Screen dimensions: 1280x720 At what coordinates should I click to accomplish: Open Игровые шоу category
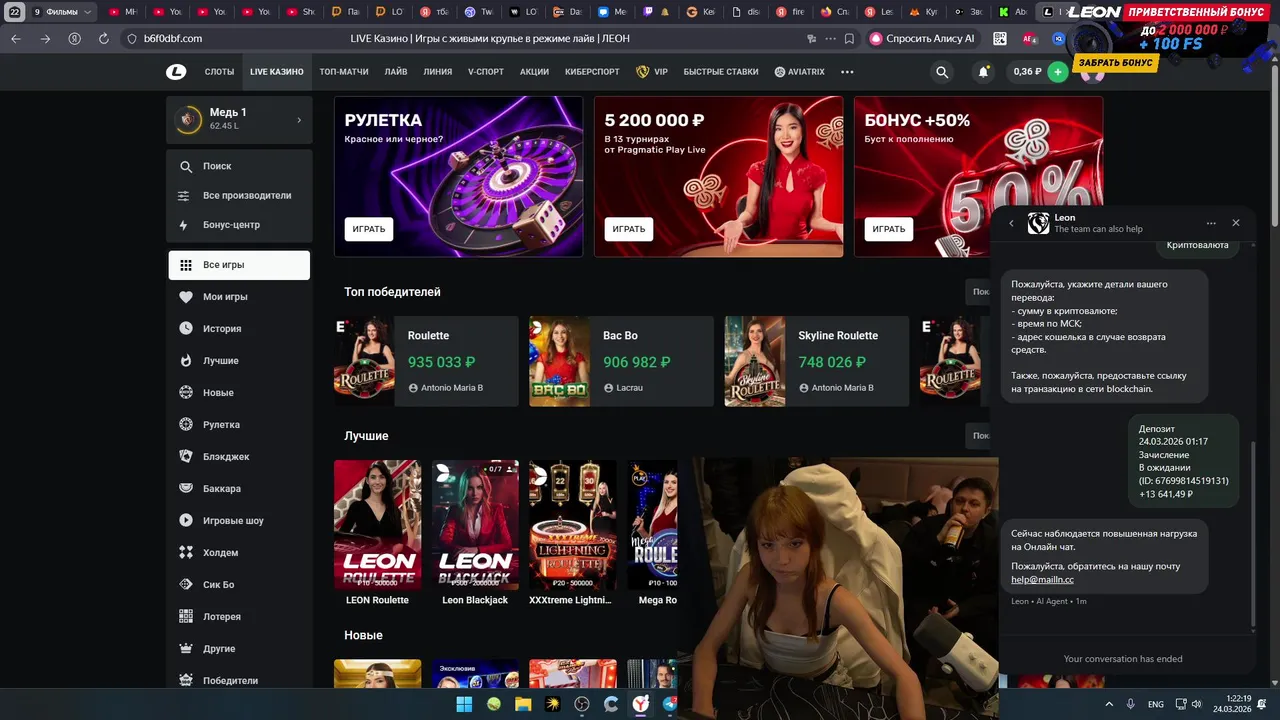(x=239, y=521)
